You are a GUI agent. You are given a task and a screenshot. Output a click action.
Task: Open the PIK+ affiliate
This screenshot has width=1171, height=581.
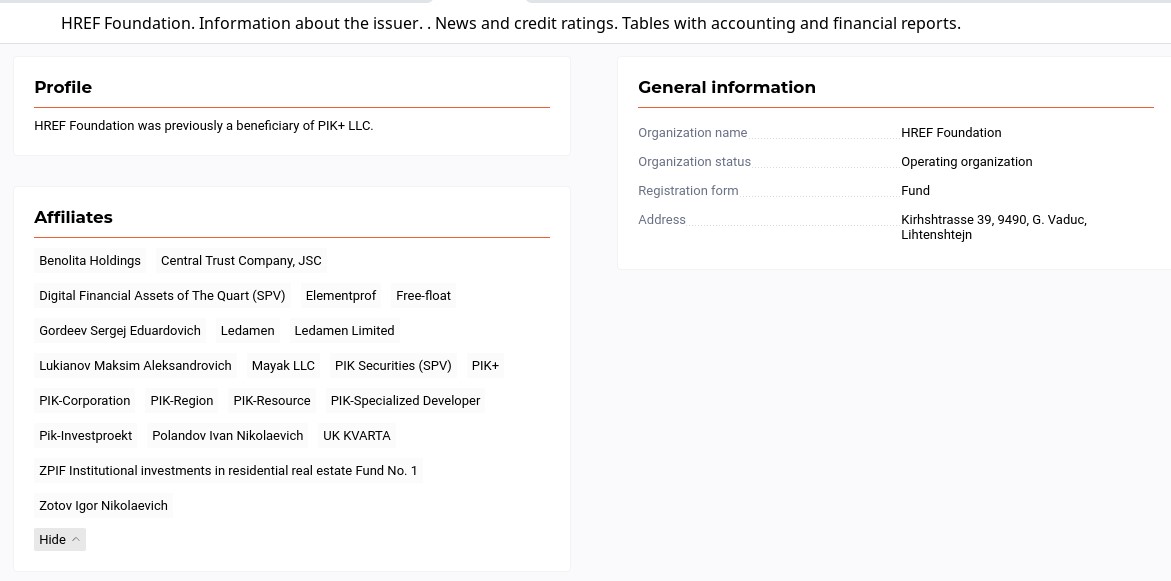485,366
